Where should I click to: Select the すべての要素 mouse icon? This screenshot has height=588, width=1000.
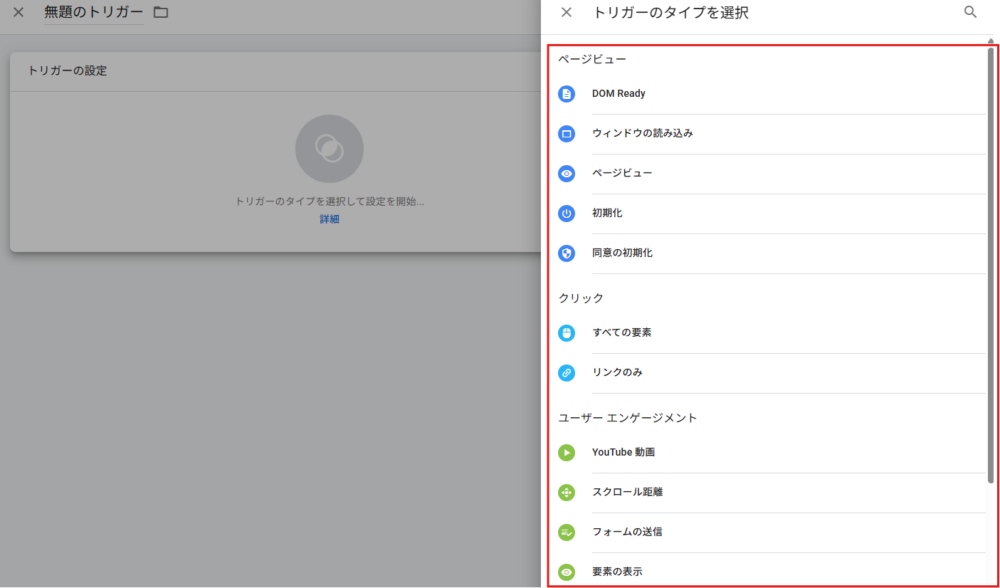567,333
